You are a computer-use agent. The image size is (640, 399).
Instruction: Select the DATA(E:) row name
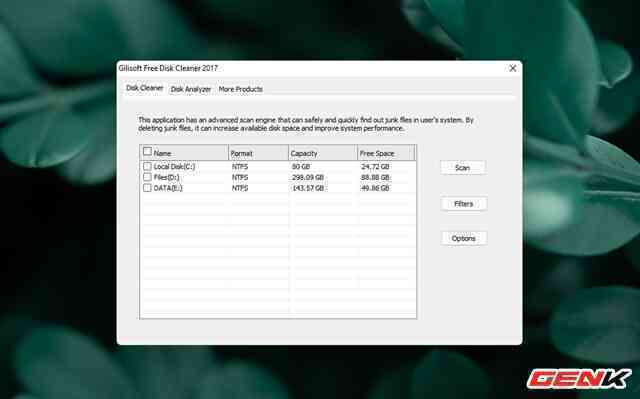coord(168,188)
